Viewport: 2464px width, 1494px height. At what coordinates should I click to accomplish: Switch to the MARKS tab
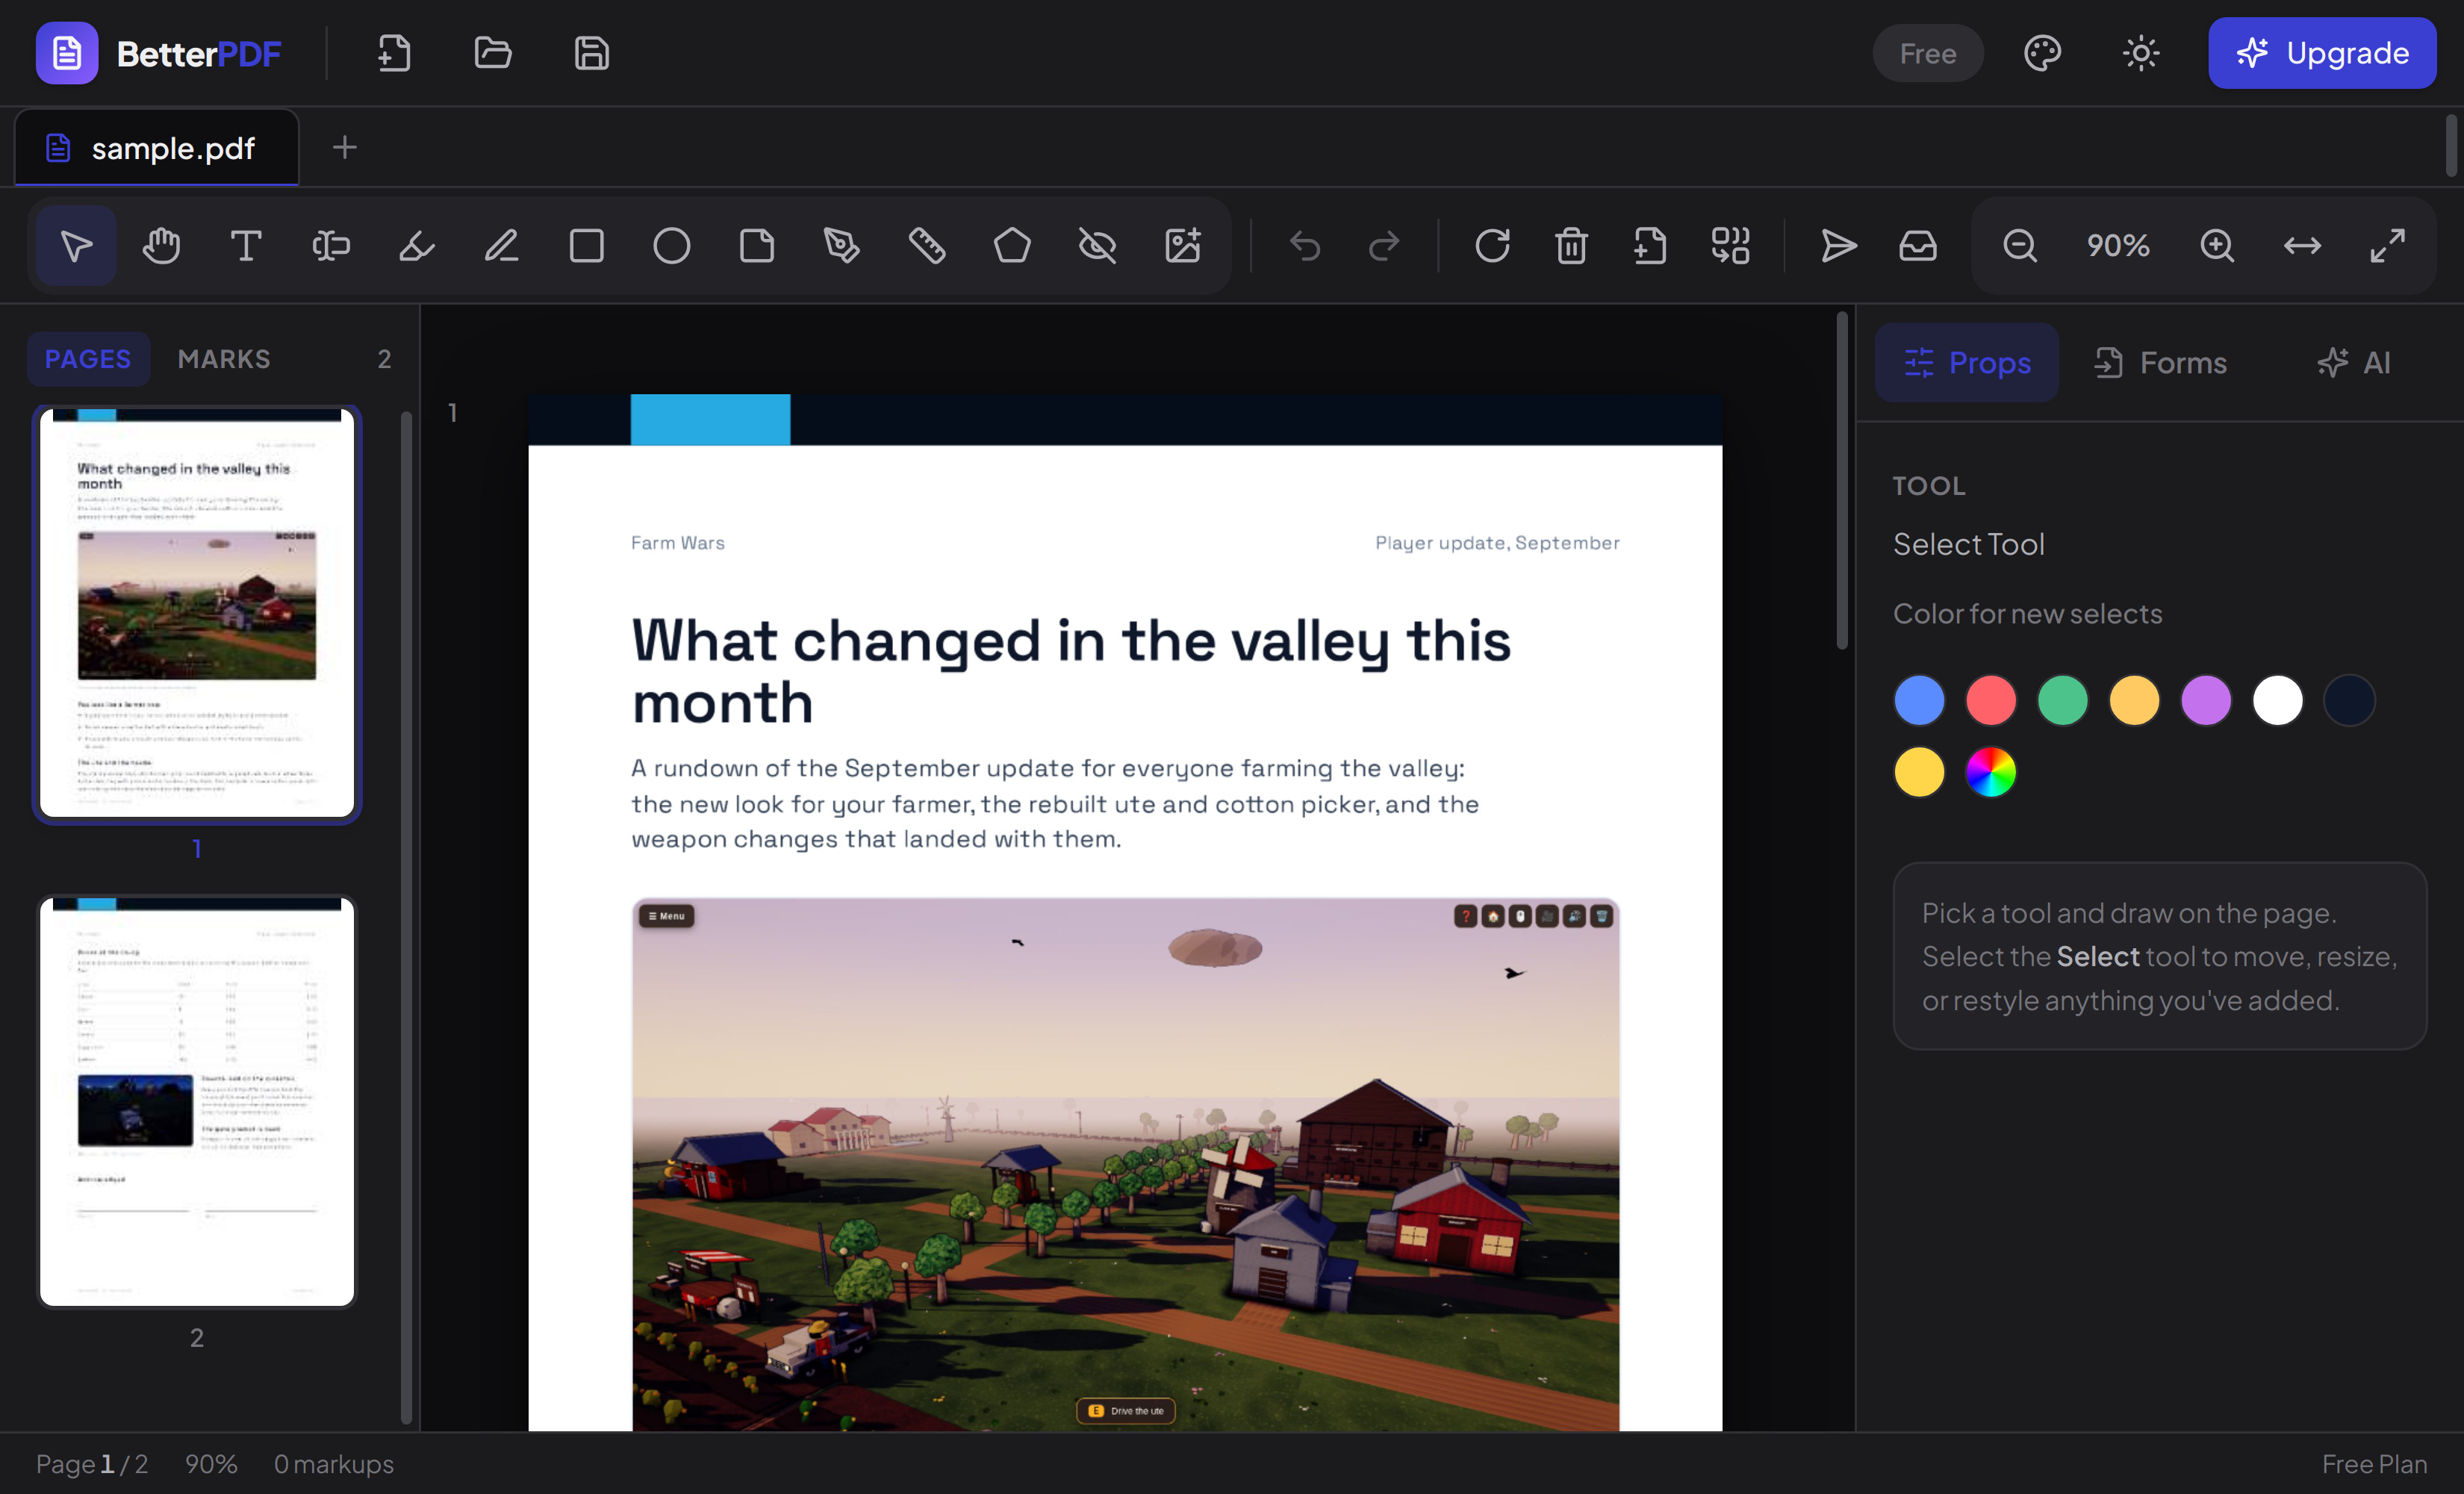(x=224, y=359)
